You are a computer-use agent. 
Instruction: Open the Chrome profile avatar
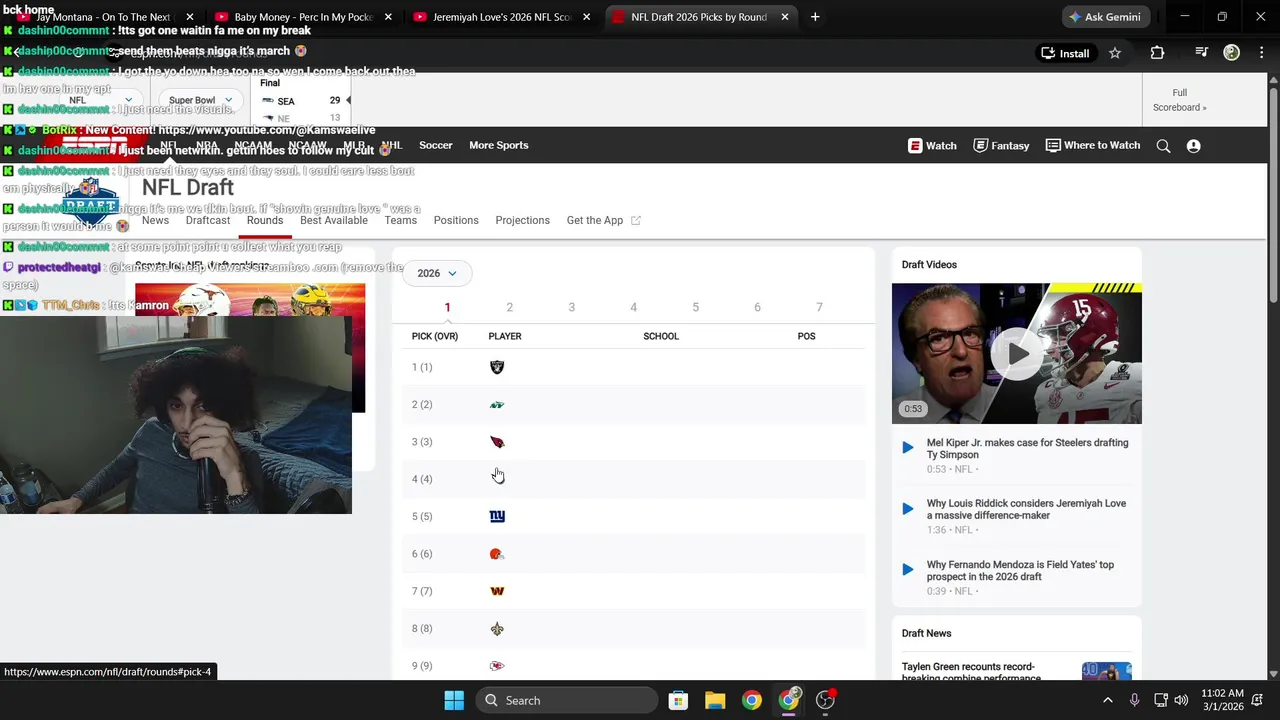pyautogui.click(x=1232, y=53)
